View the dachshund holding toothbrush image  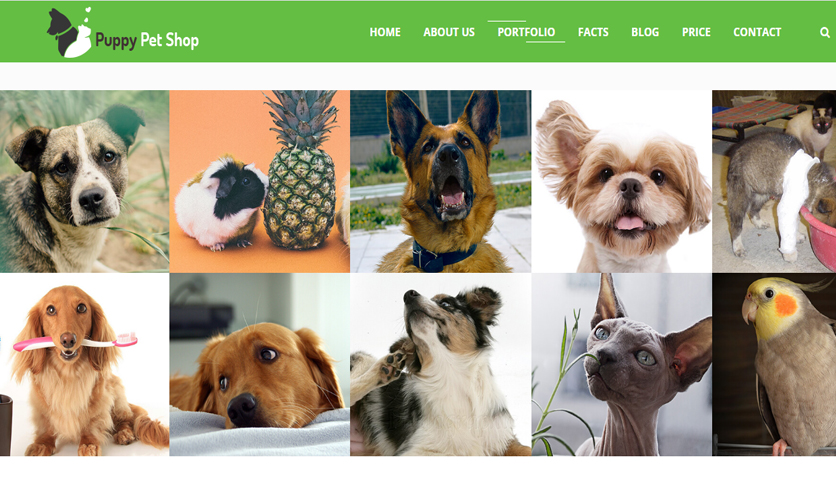84,365
